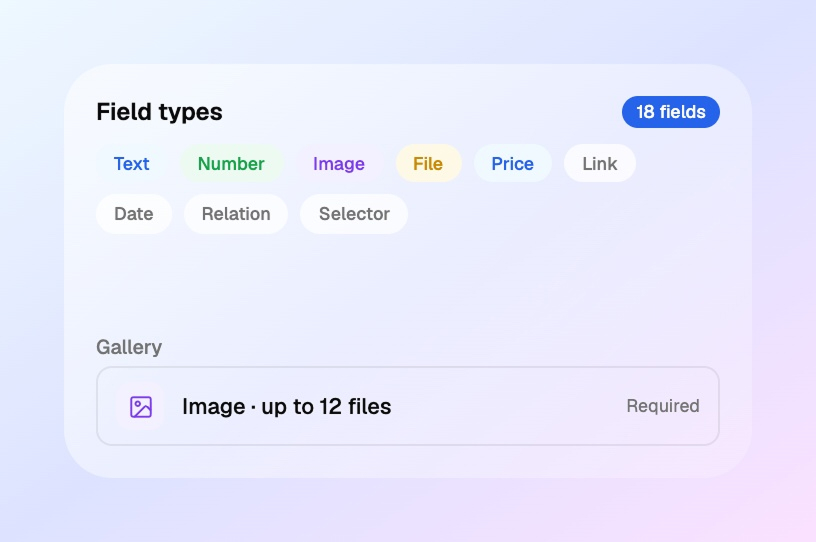Viewport: 816px width, 542px height.
Task: Click the Gallery image icon
Action: click(x=141, y=407)
